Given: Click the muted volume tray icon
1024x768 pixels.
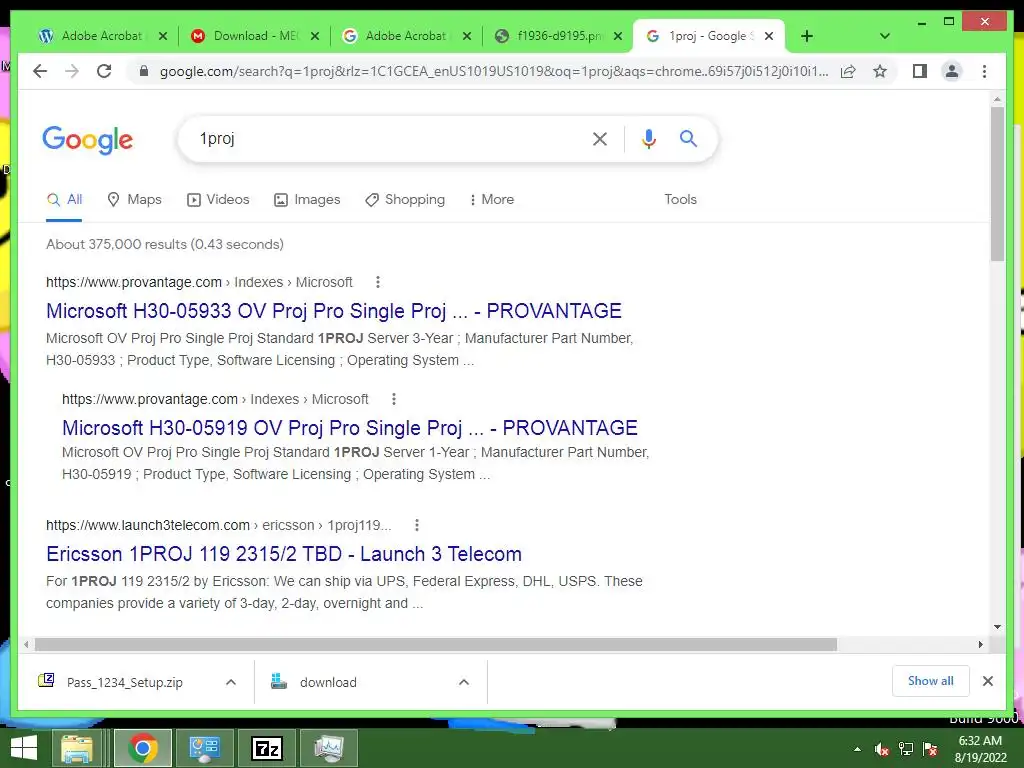Looking at the screenshot, I should pos(882,749).
